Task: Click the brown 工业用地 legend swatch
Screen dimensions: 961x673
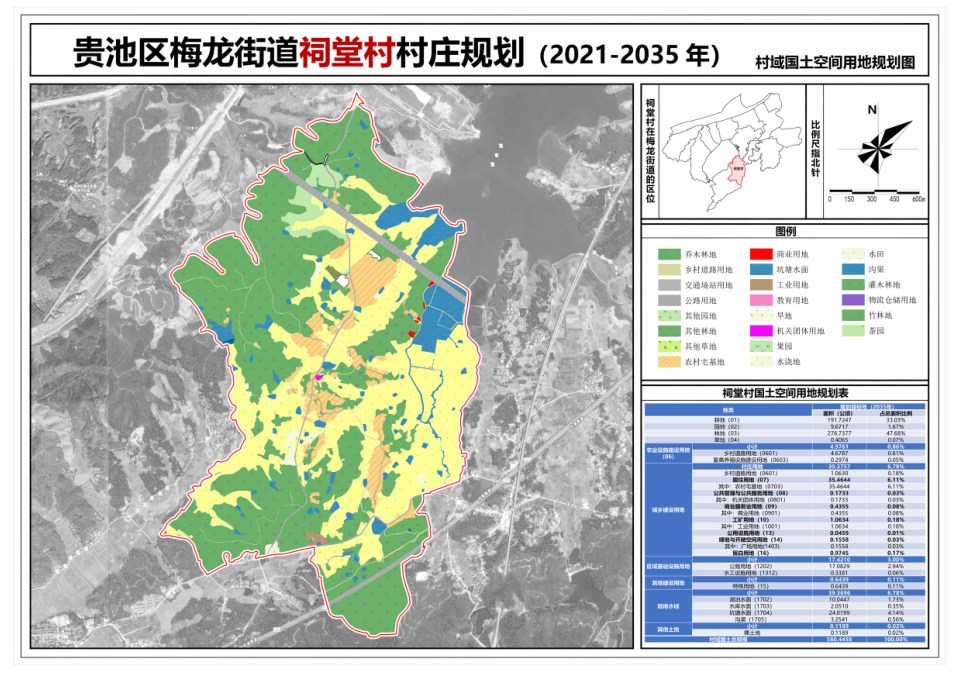Action: tap(763, 285)
